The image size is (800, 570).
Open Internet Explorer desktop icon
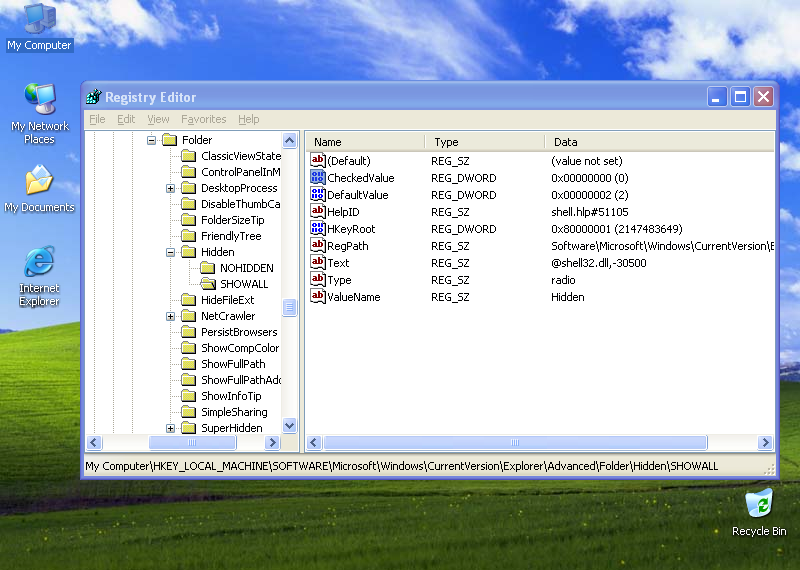[x=39, y=277]
